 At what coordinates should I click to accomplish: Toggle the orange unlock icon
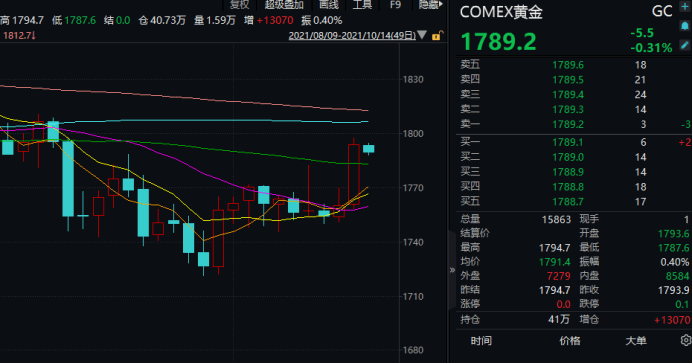(x=437, y=35)
